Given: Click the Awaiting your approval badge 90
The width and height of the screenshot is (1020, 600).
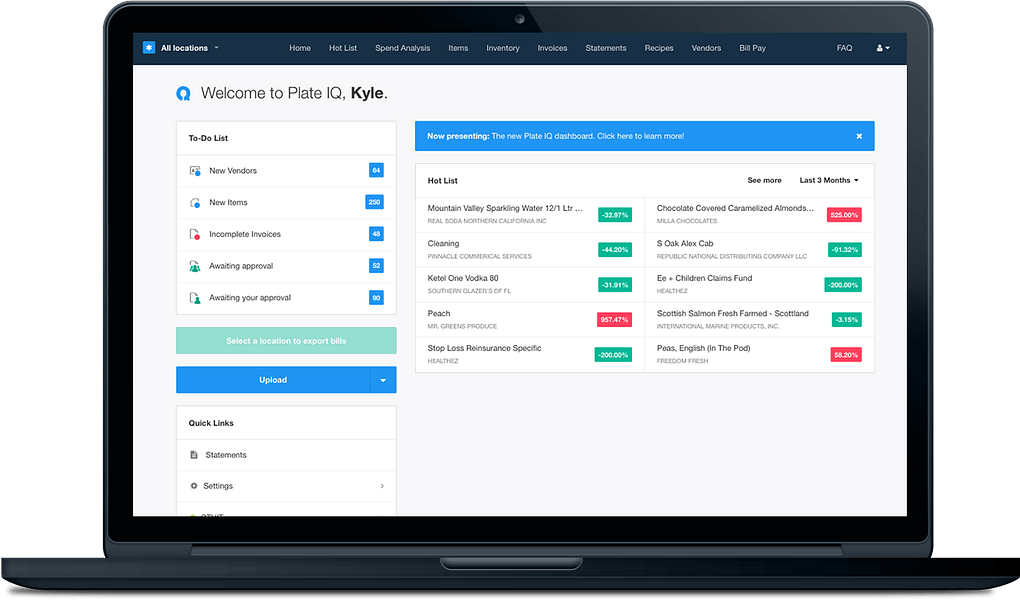Looking at the screenshot, I should click(x=376, y=298).
